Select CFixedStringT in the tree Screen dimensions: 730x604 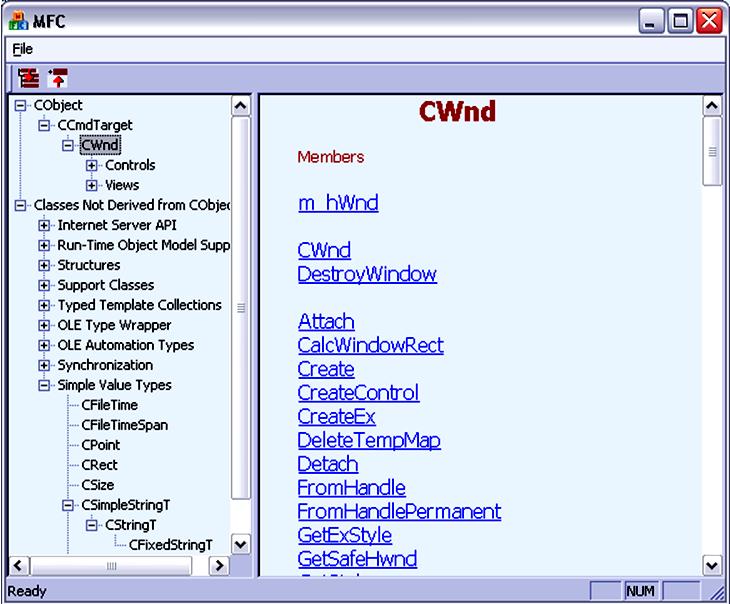[170, 545]
